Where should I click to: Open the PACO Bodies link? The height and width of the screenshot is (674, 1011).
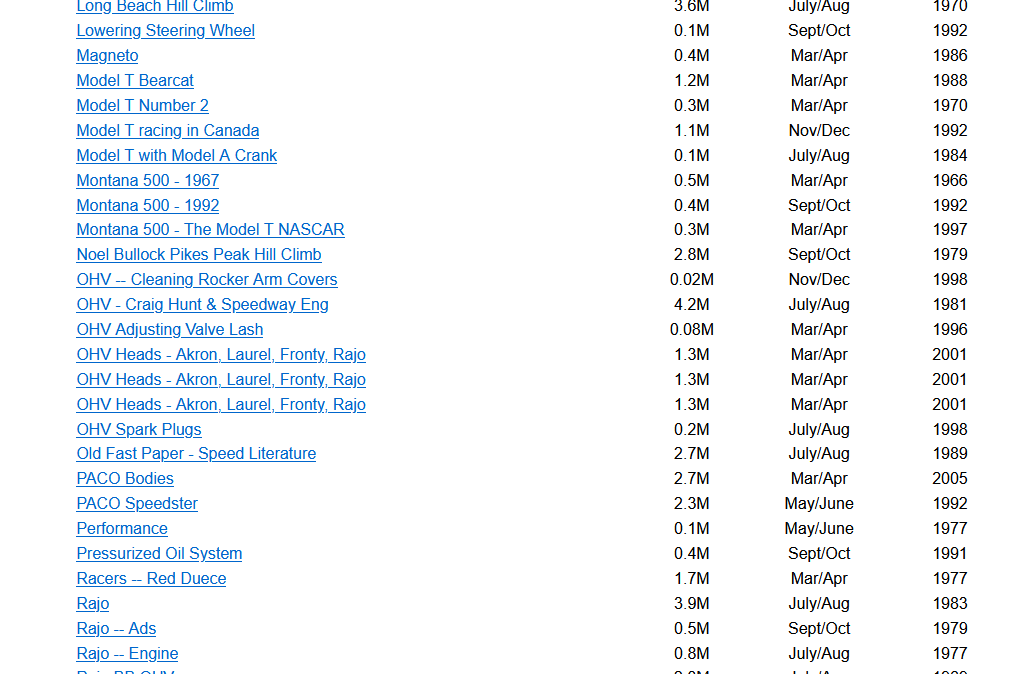pyautogui.click(x=125, y=479)
